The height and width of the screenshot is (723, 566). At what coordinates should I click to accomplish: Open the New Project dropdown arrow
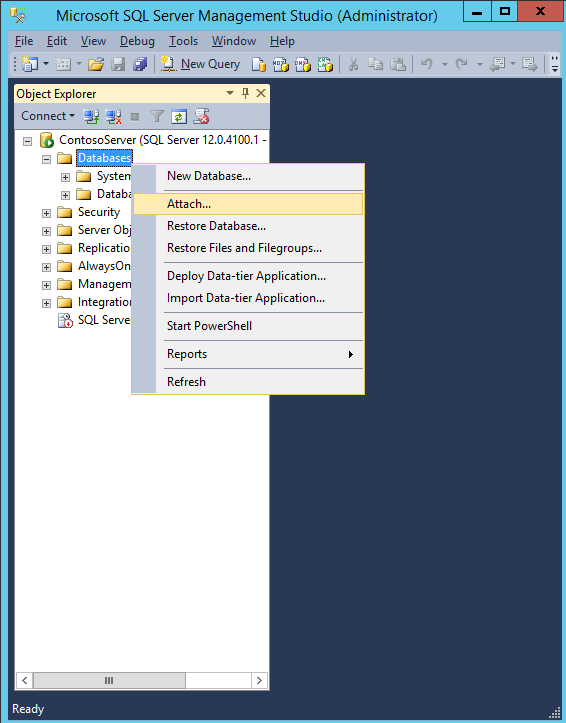46,64
